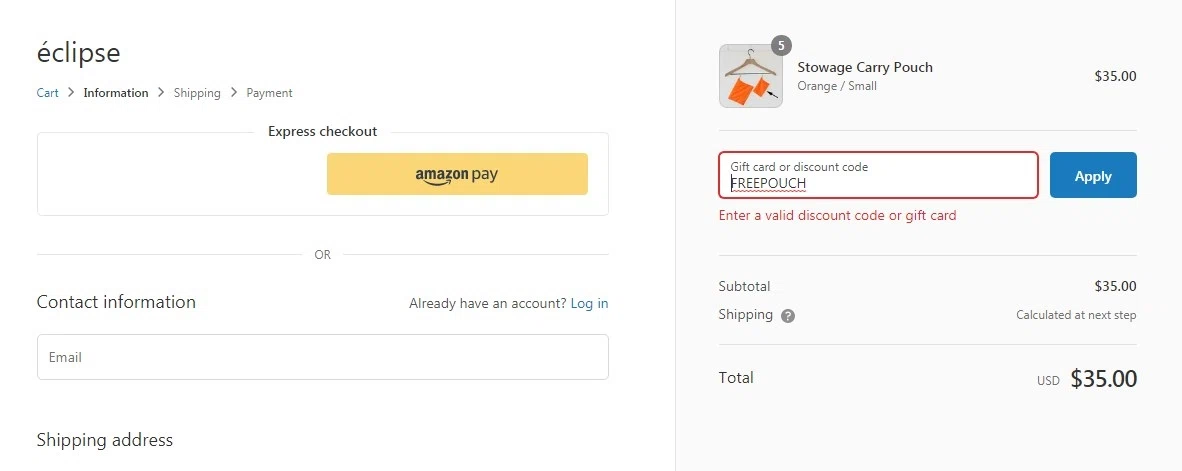Click the quantity badge on the product image

pos(781,45)
